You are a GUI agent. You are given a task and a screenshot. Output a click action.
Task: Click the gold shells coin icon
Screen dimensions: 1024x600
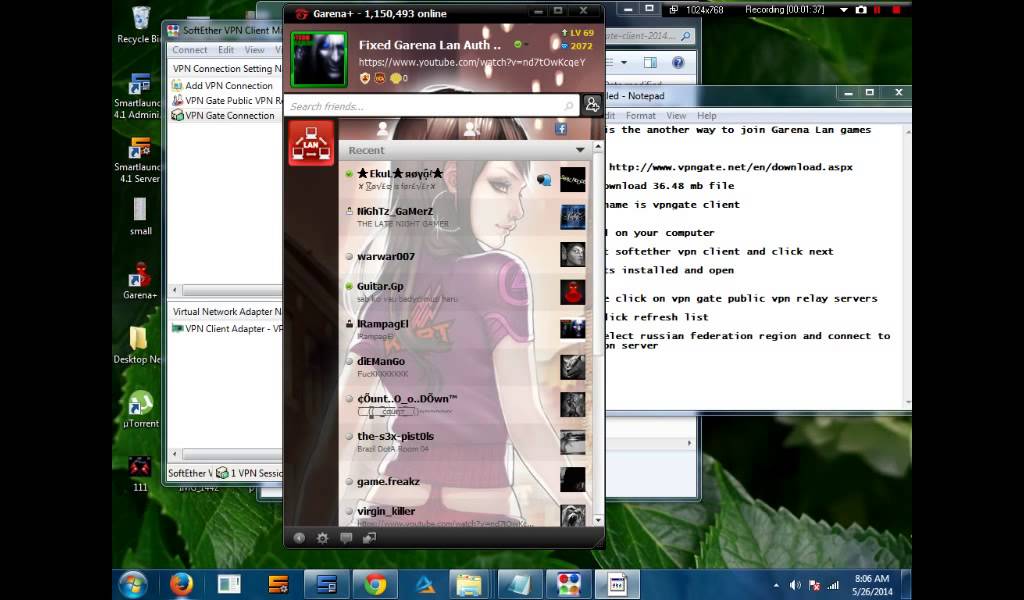[x=395, y=78]
